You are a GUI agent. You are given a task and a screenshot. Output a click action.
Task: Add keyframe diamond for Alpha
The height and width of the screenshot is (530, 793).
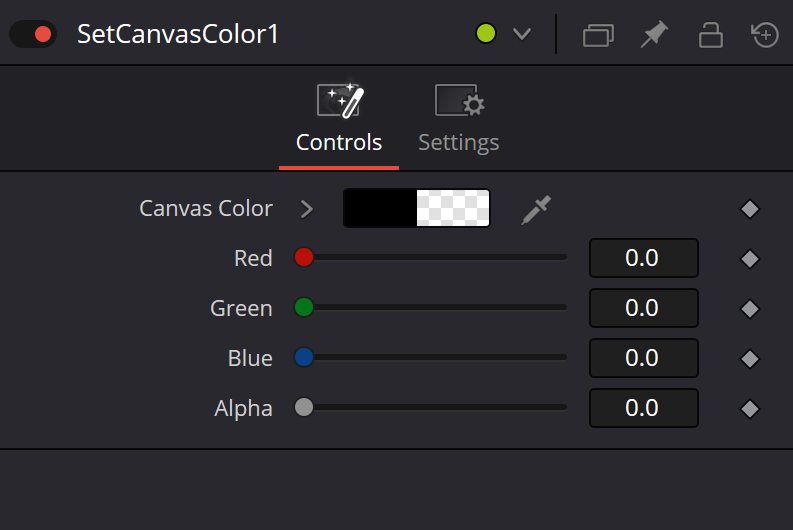(750, 409)
